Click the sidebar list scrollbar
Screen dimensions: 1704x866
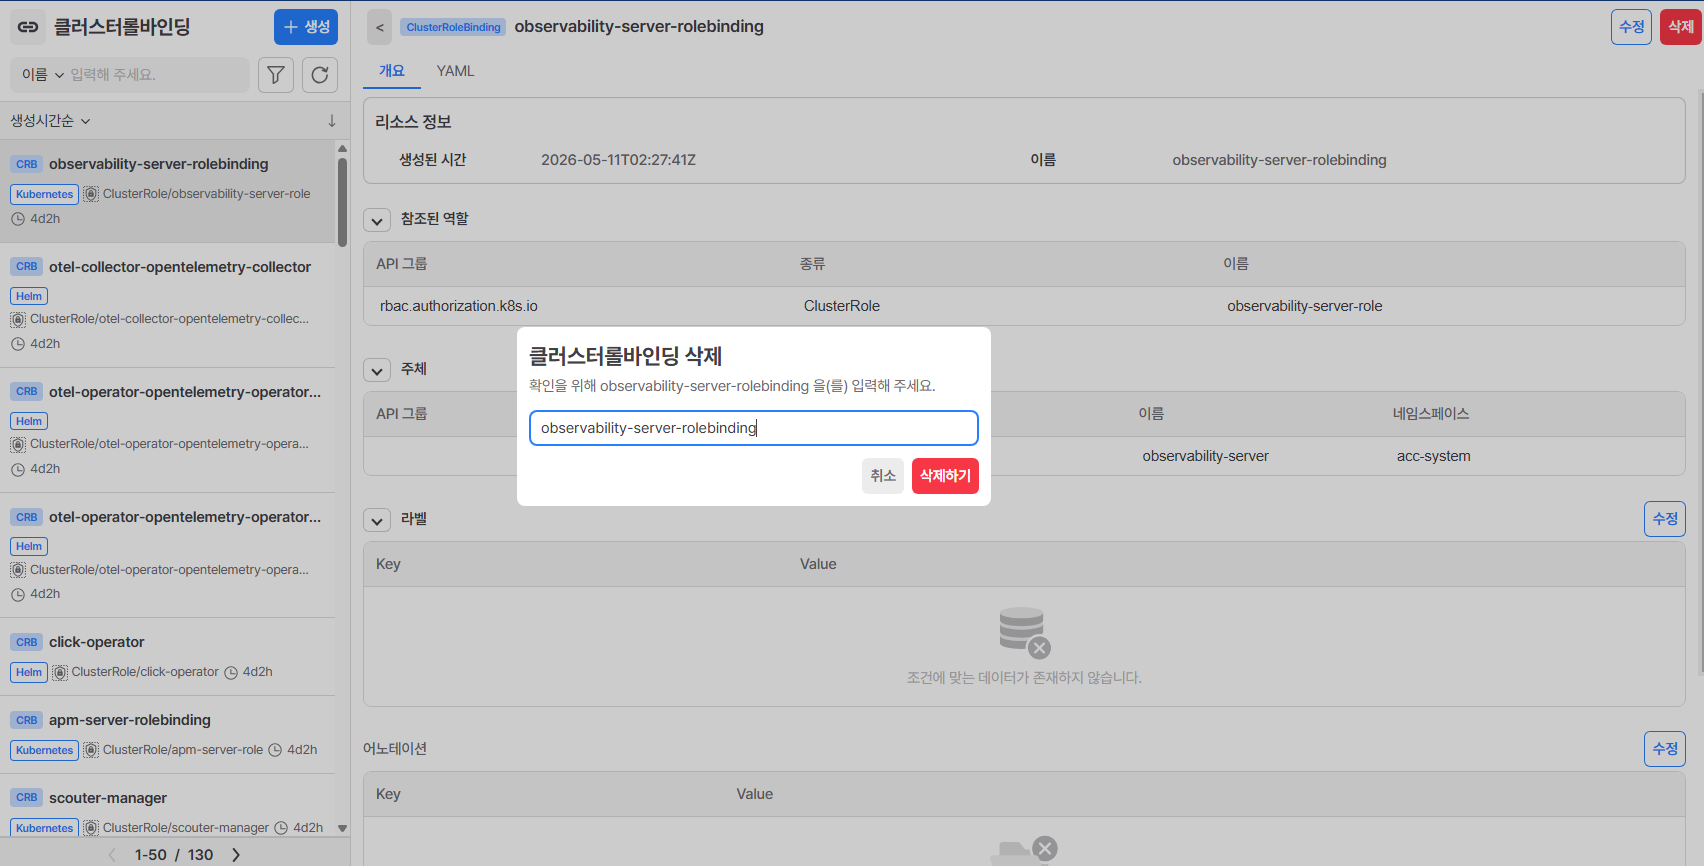tap(342, 202)
